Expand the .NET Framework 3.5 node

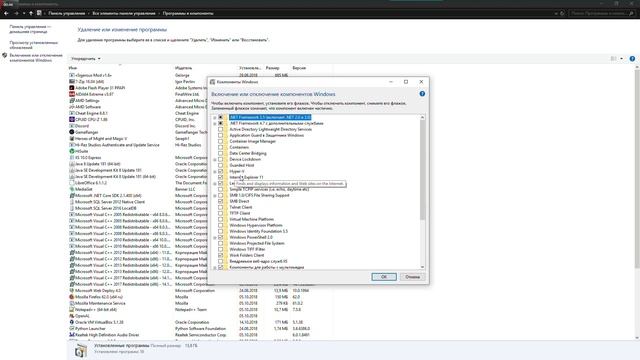point(215,118)
